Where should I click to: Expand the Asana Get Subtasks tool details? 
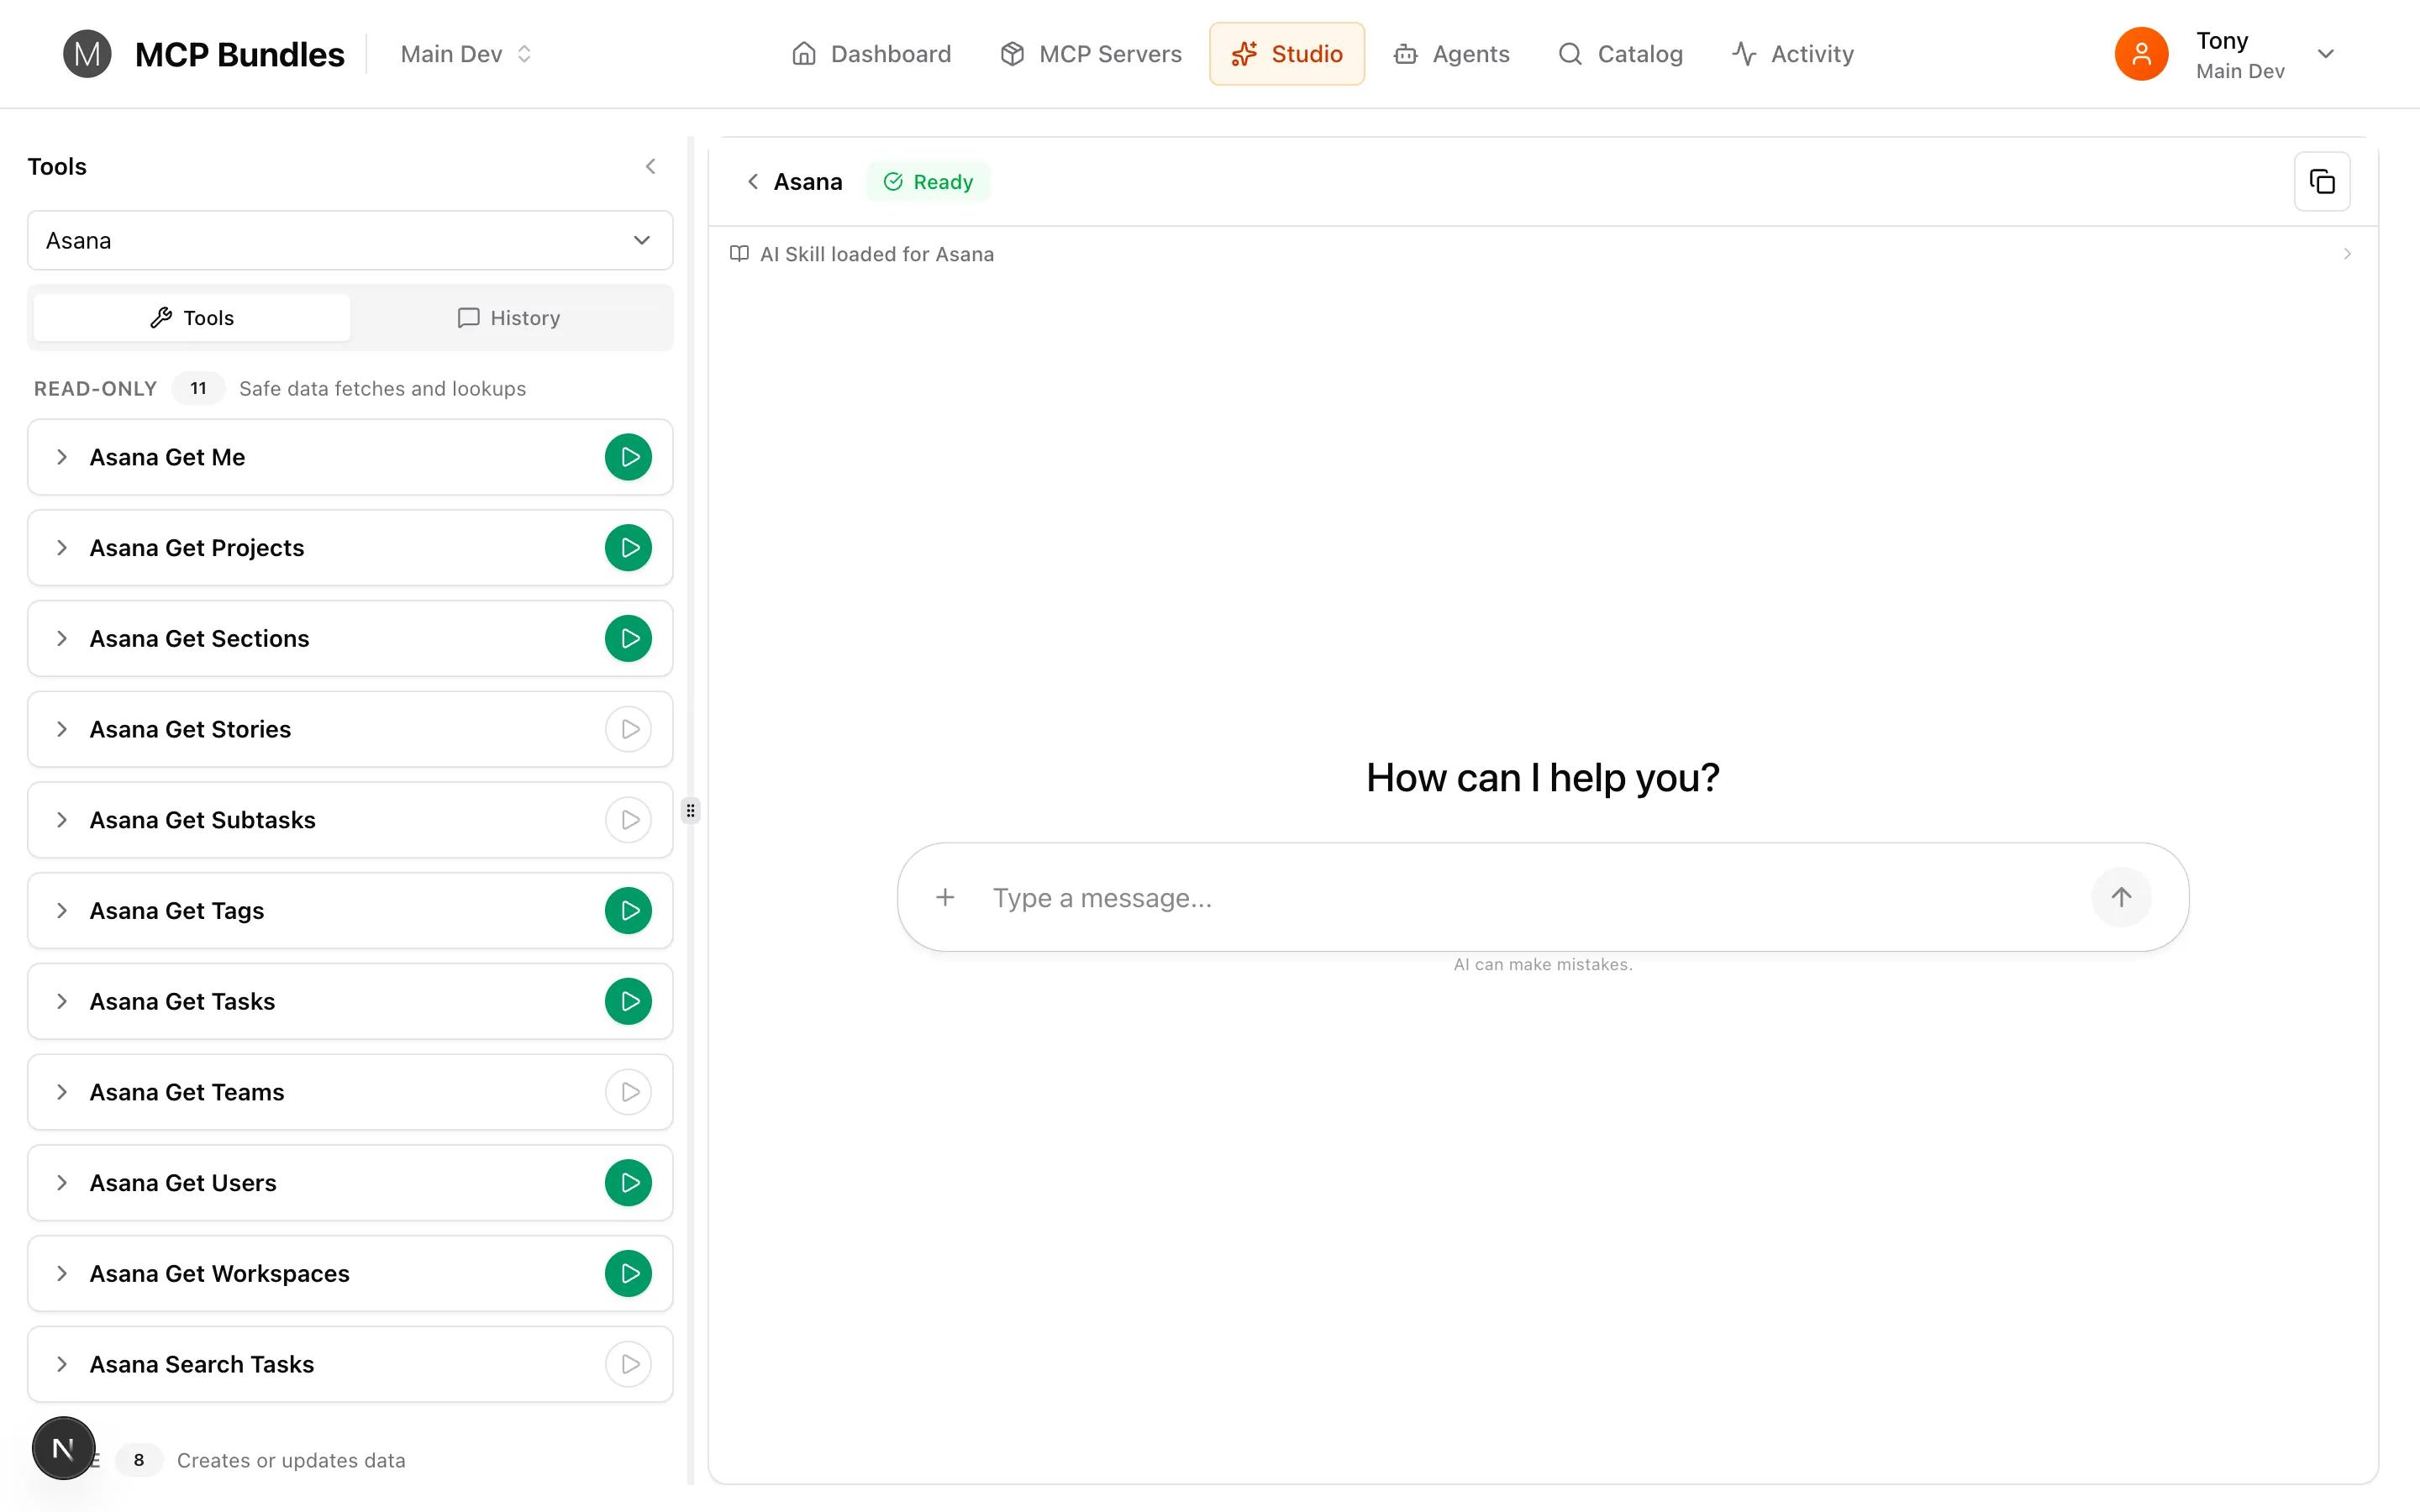(62, 820)
